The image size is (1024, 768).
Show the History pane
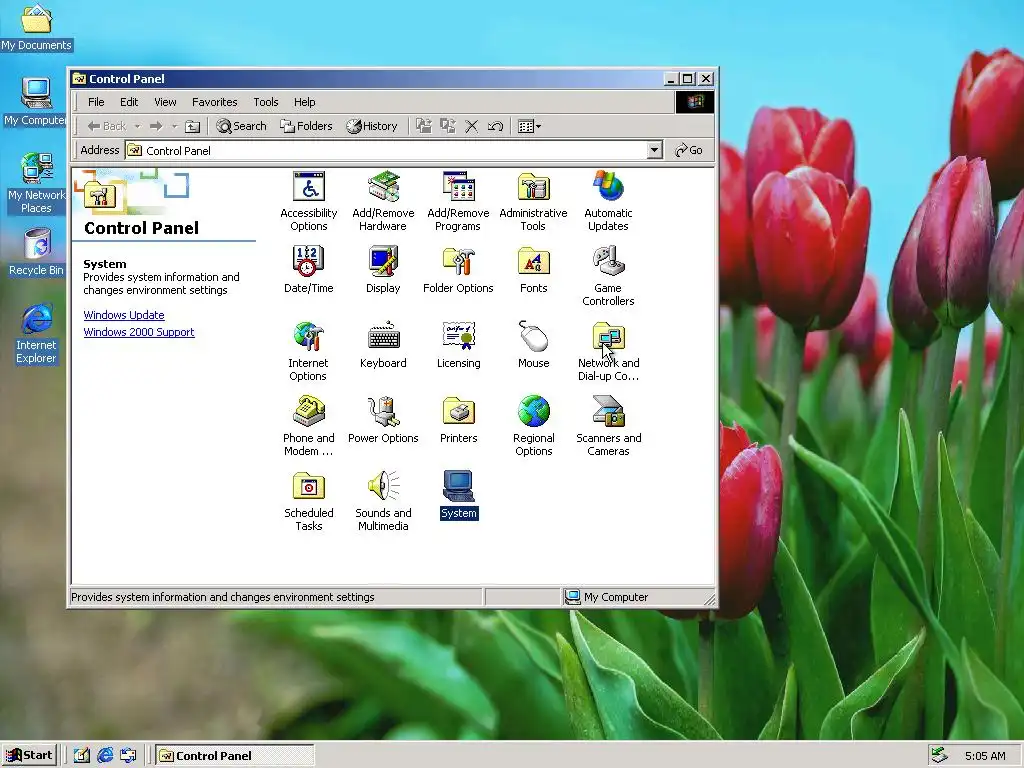point(372,126)
